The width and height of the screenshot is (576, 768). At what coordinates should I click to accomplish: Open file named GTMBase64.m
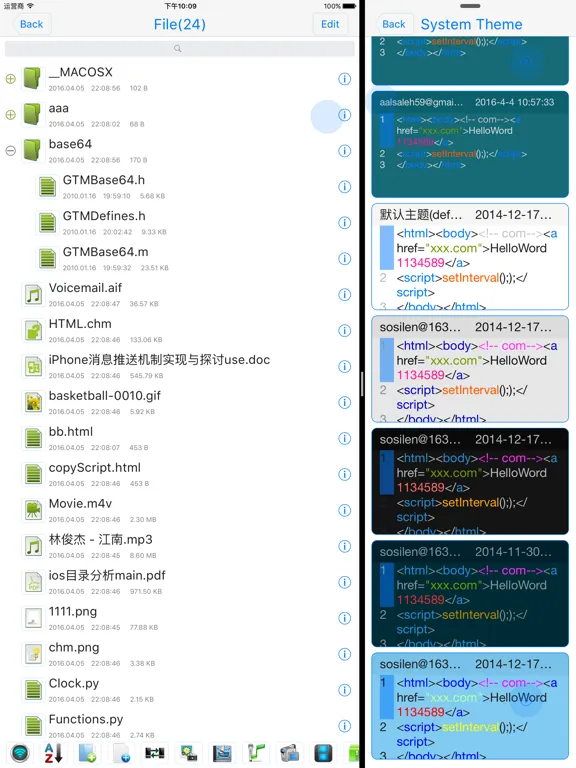coord(105,252)
